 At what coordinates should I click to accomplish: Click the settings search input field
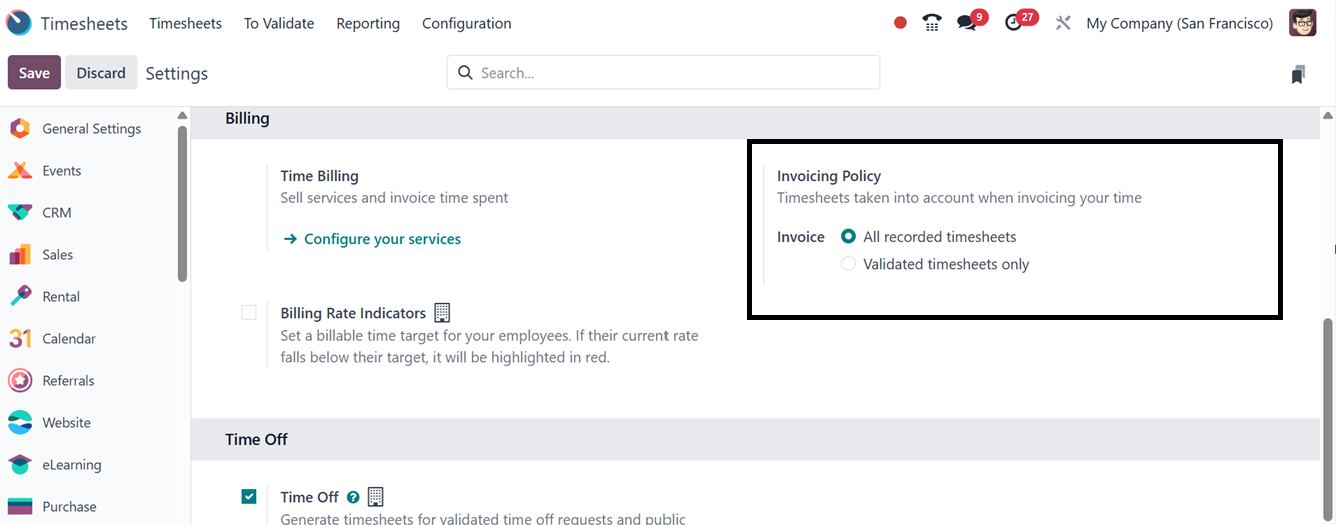(x=670, y=73)
